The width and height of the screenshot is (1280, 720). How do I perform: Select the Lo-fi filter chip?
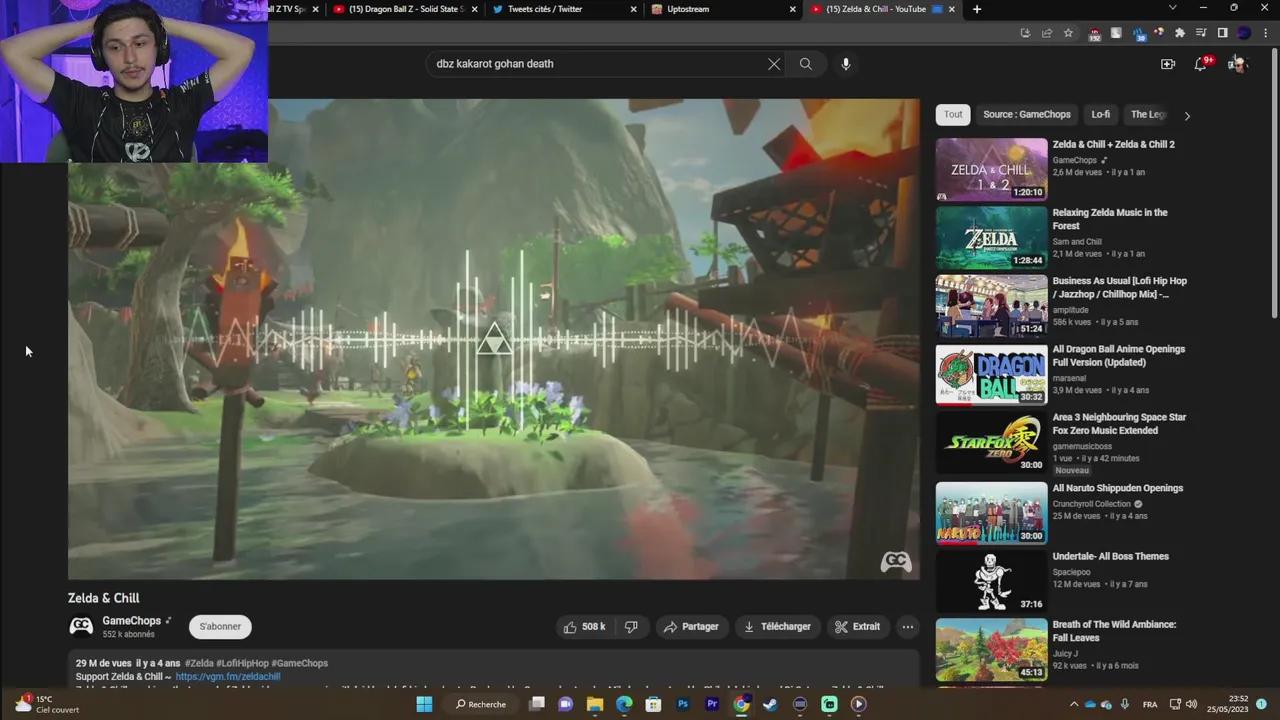1101,114
